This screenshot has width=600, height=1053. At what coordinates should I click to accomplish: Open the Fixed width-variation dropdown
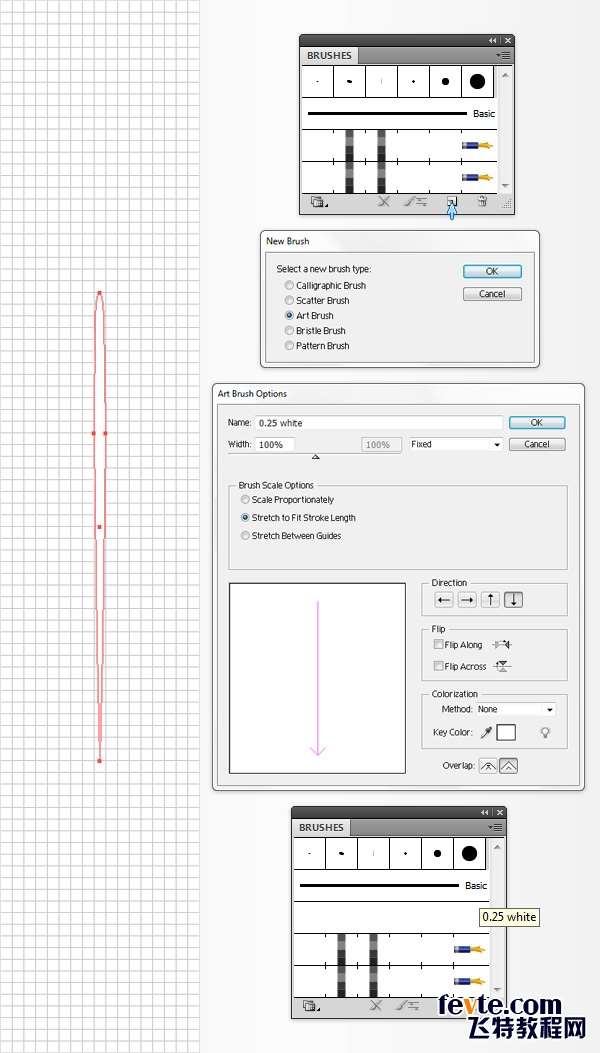pyautogui.click(x=456, y=444)
